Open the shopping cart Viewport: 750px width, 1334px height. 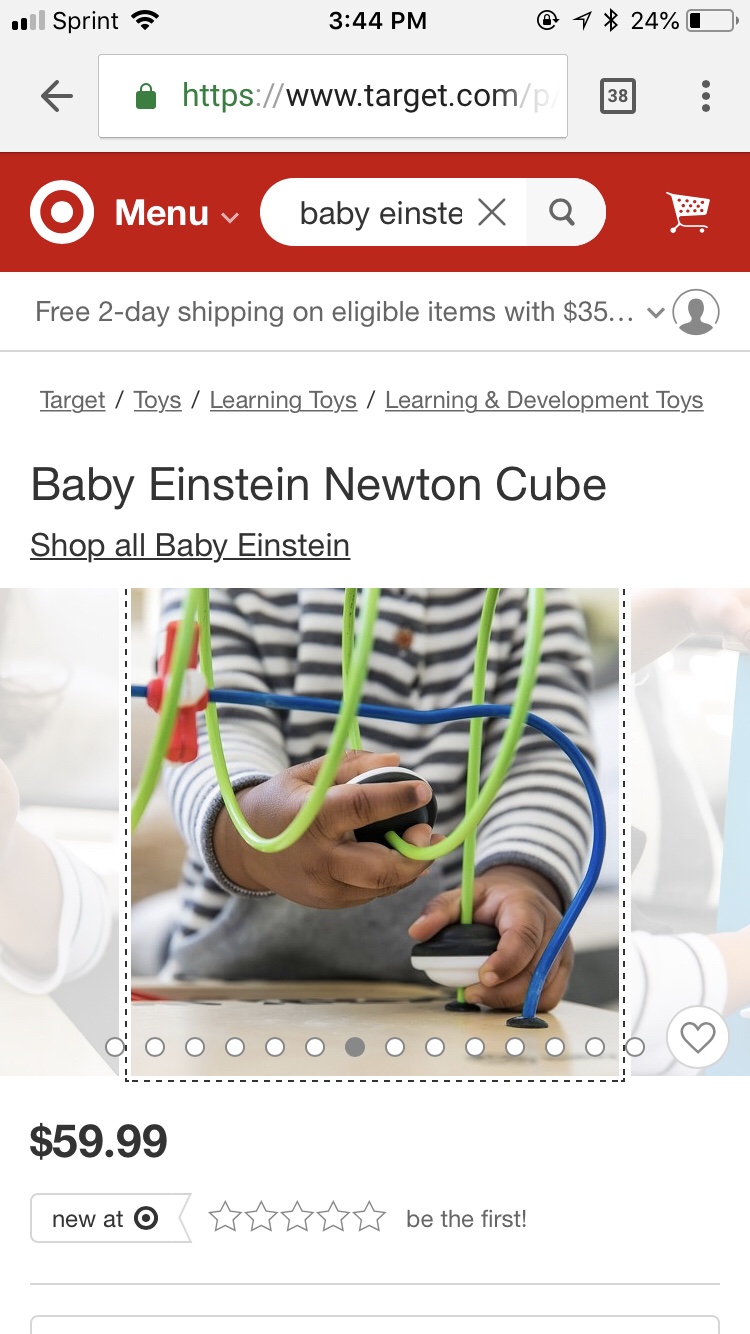[688, 212]
